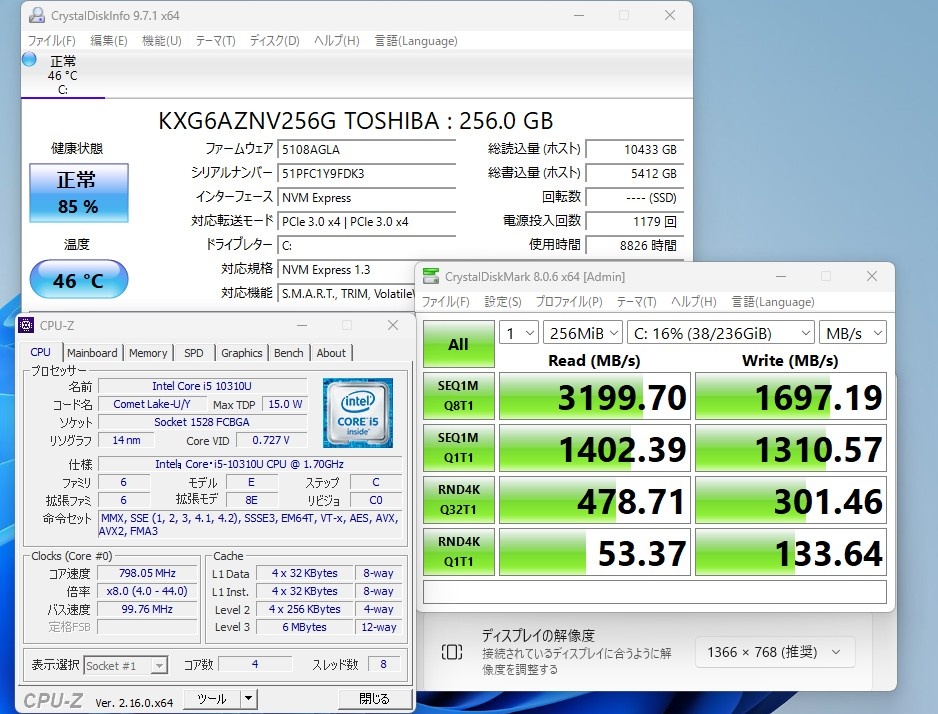Minimize the CrystalDiskMark window

(x=781, y=276)
